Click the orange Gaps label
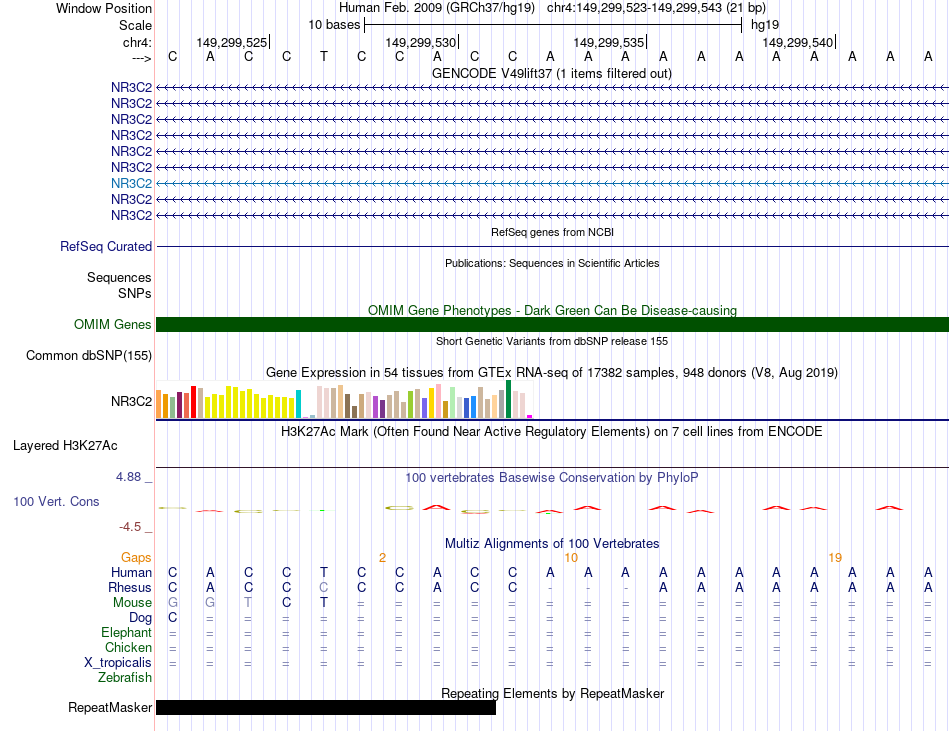The image size is (950, 731). click(136, 557)
